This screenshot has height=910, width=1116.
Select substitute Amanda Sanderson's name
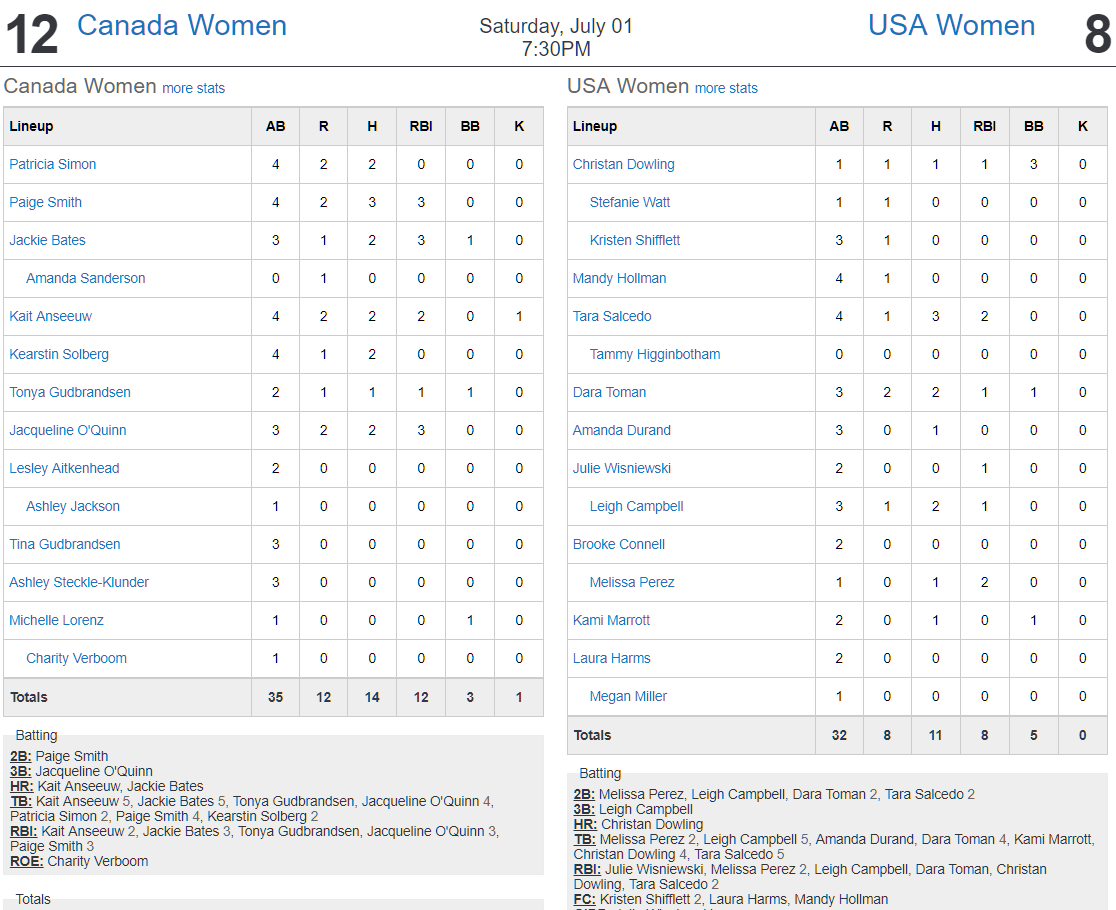click(x=85, y=278)
